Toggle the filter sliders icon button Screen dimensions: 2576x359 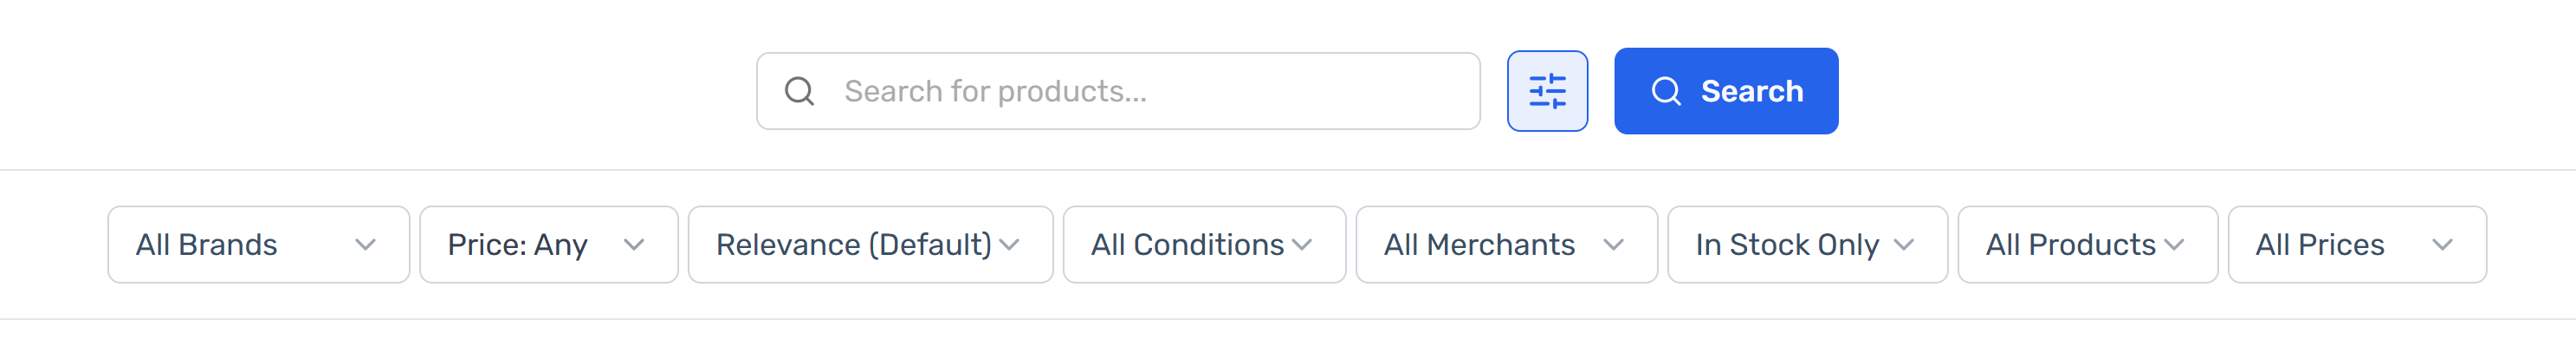point(1547,91)
